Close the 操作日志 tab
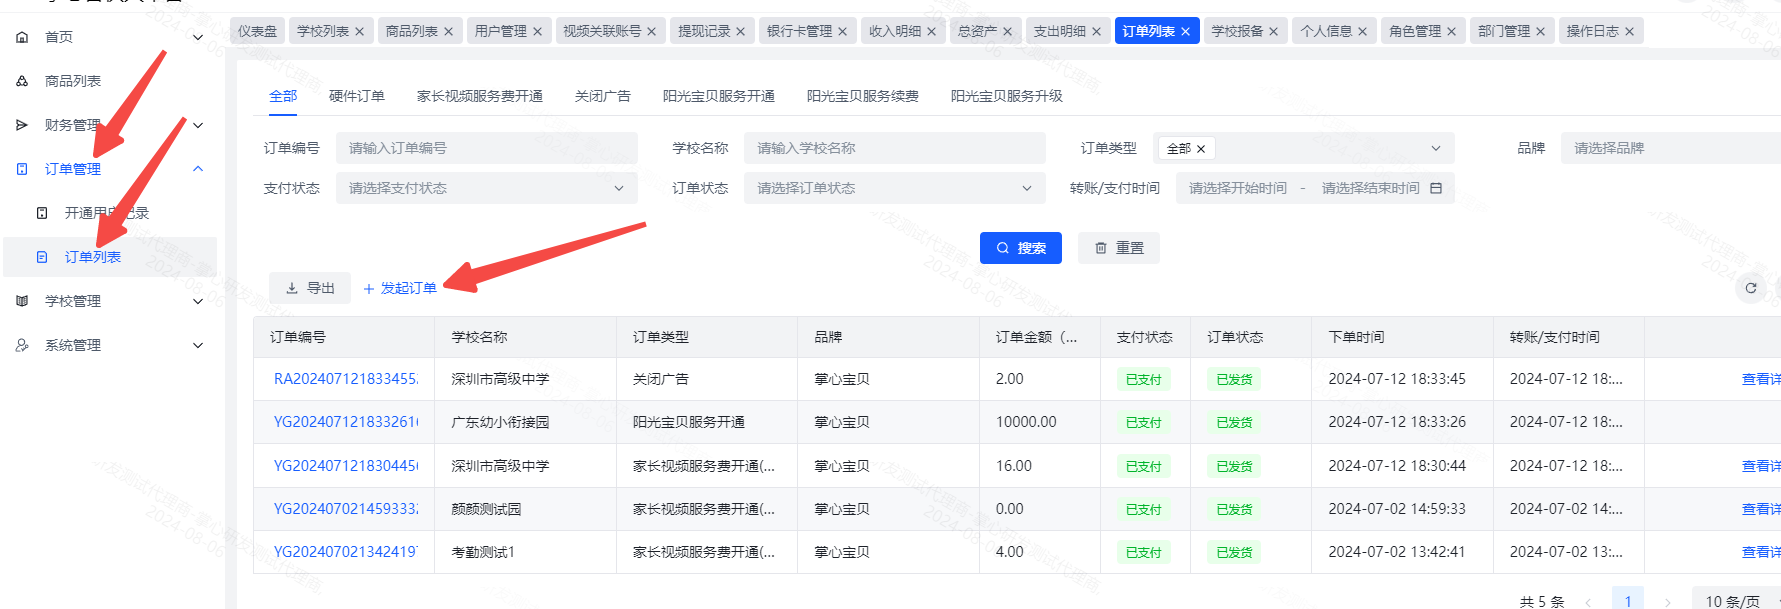 click(x=1629, y=32)
